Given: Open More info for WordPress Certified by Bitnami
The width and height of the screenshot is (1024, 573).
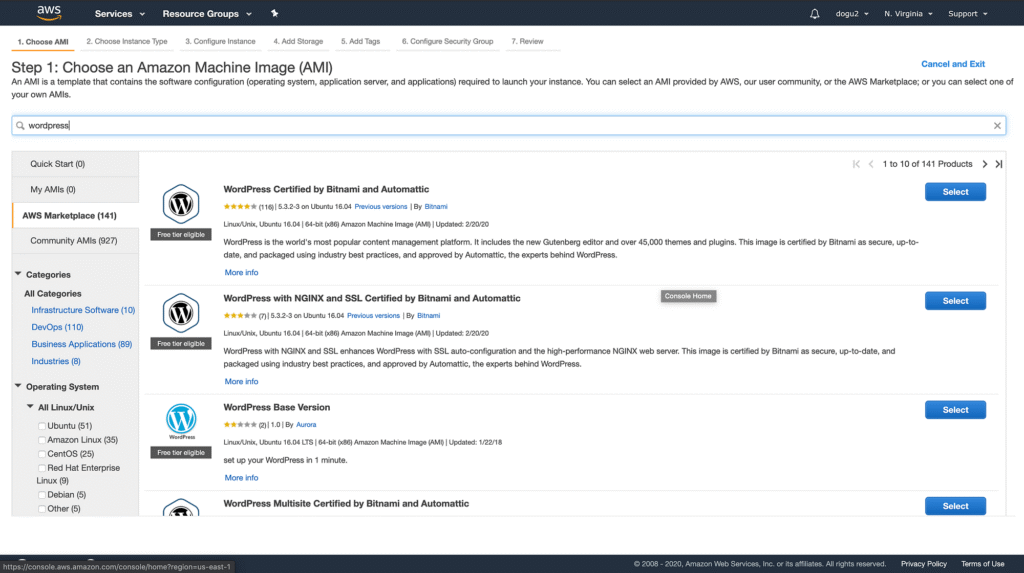Looking at the screenshot, I should point(241,272).
